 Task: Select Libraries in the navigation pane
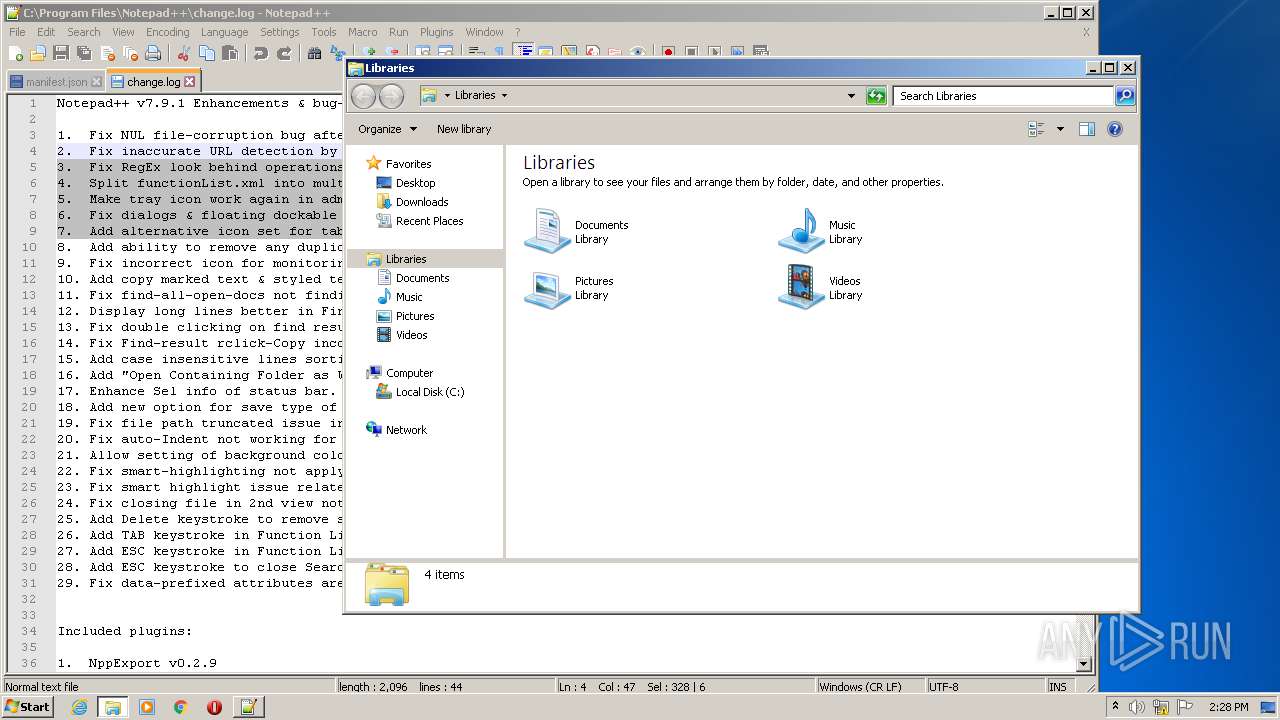tap(406, 259)
